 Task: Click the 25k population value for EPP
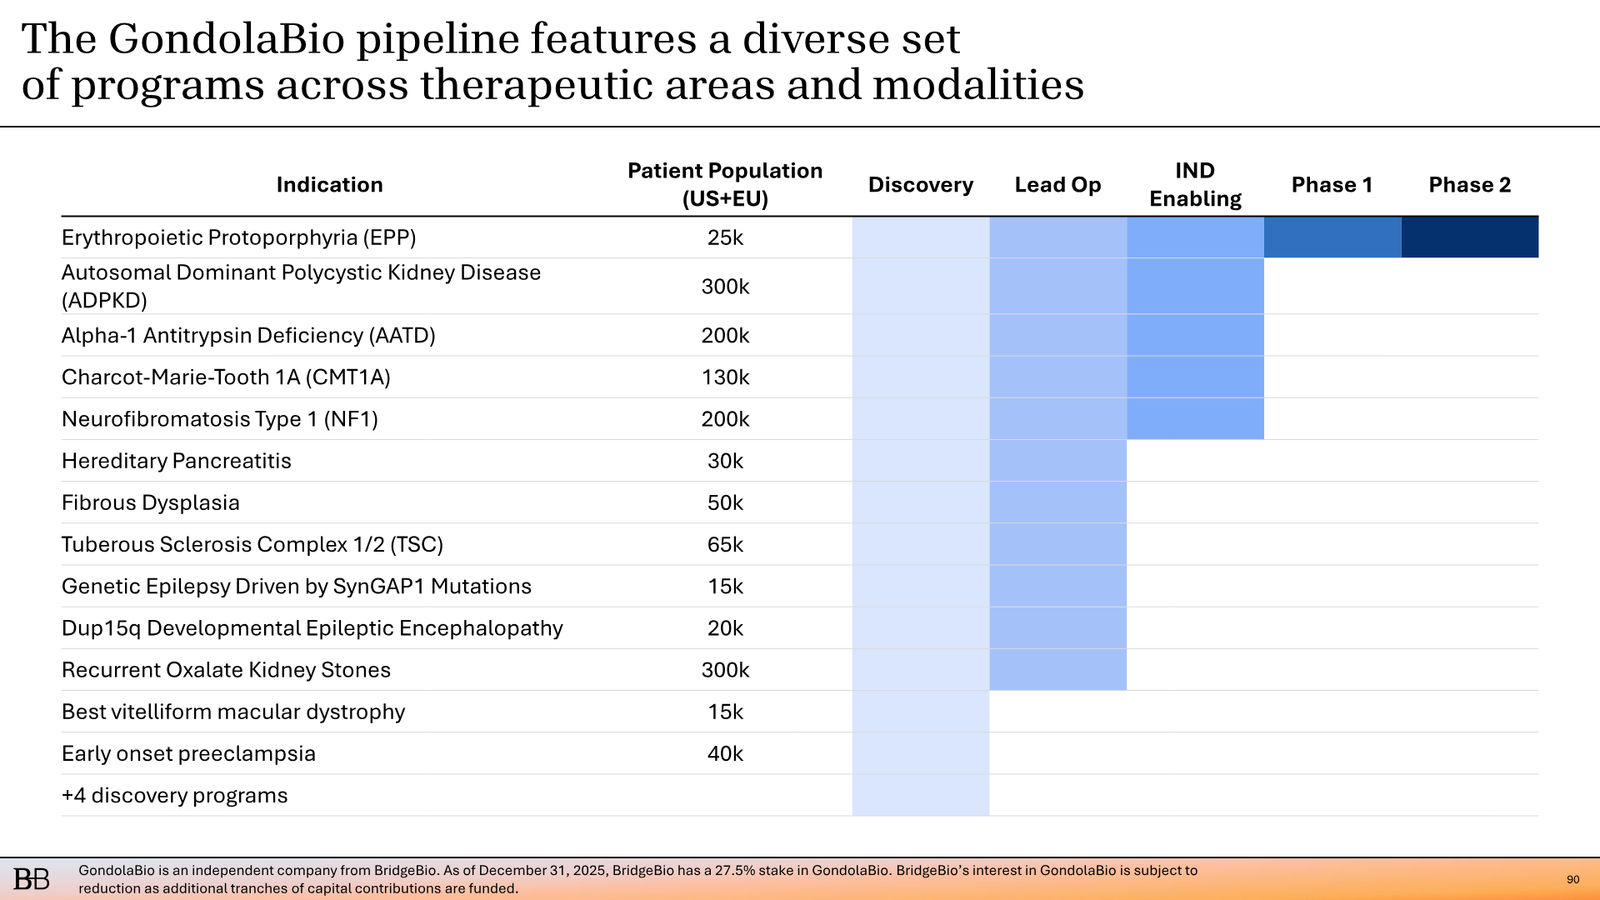tap(725, 238)
